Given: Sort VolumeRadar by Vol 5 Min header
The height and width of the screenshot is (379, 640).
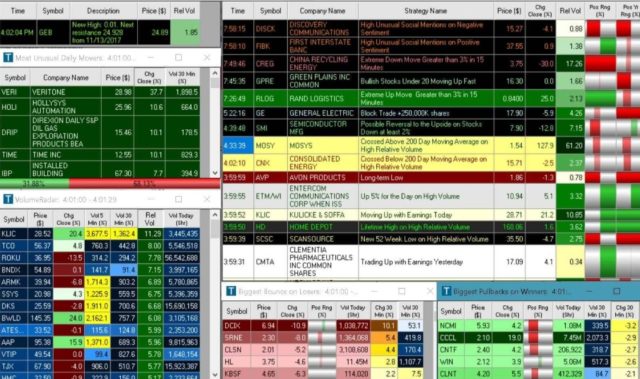Looking at the screenshot, I should tap(97, 219).
